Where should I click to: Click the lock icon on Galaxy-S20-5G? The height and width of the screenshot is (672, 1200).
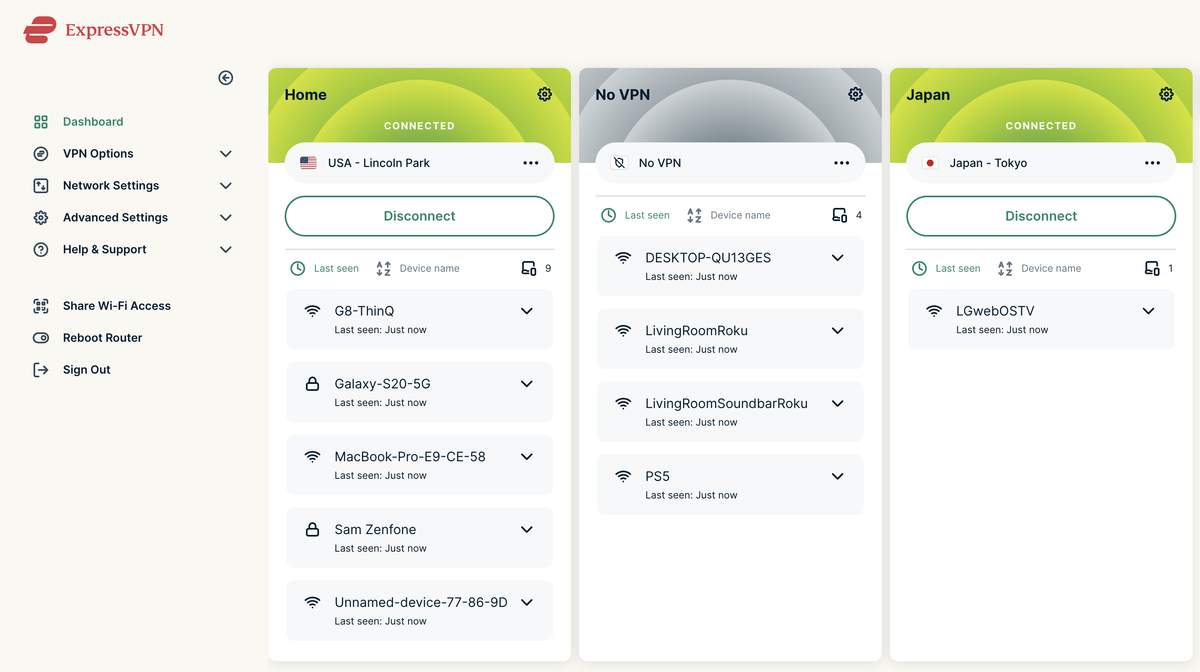pyautogui.click(x=312, y=384)
